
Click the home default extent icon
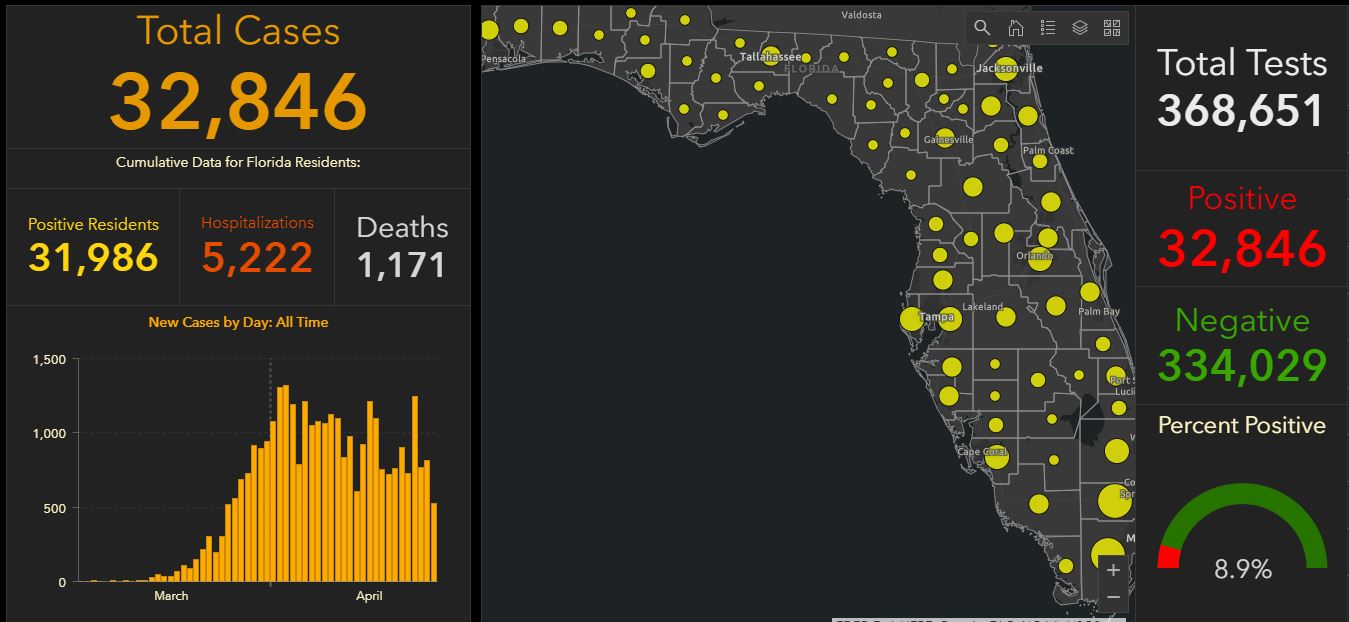pyautogui.click(x=1015, y=28)
